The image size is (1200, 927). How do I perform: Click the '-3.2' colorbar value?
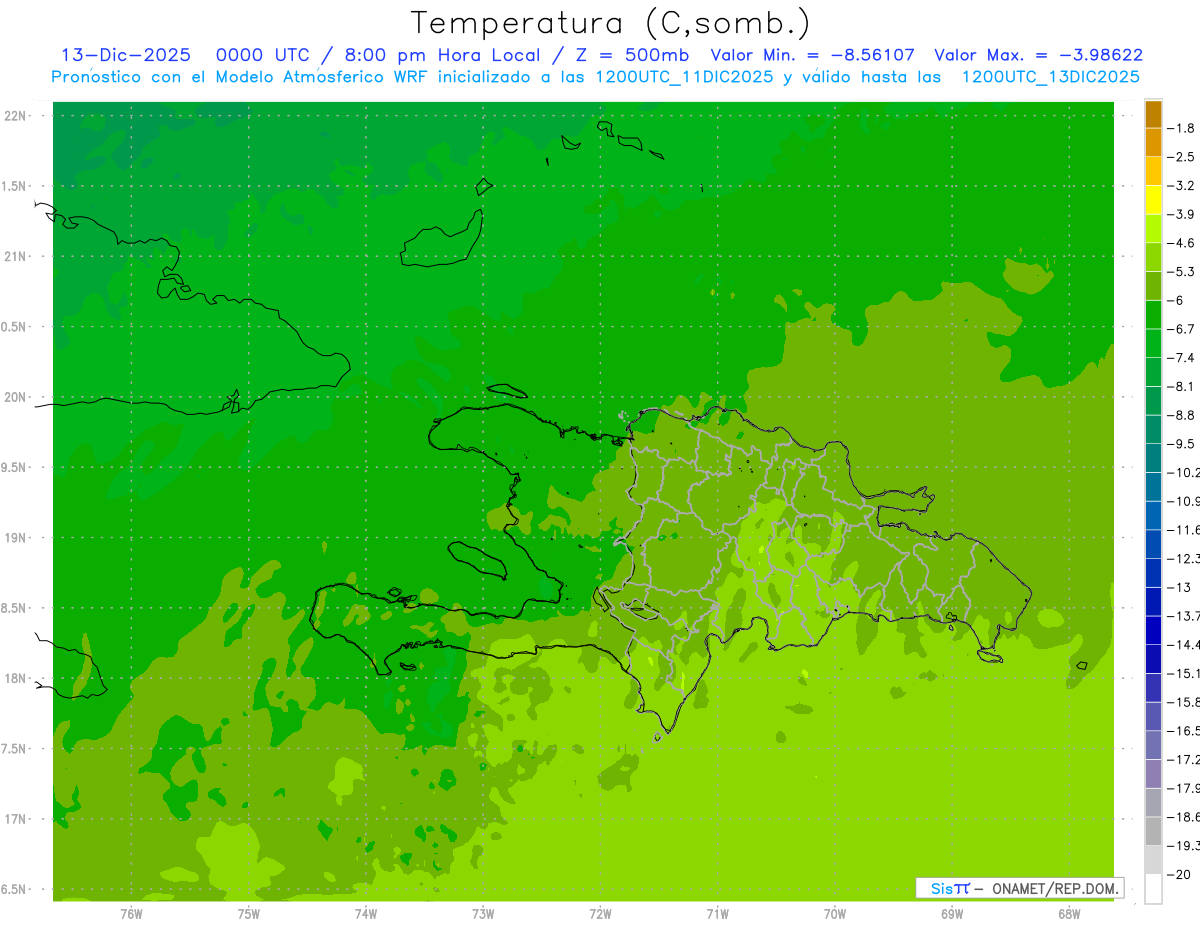tap(1182, 185)
